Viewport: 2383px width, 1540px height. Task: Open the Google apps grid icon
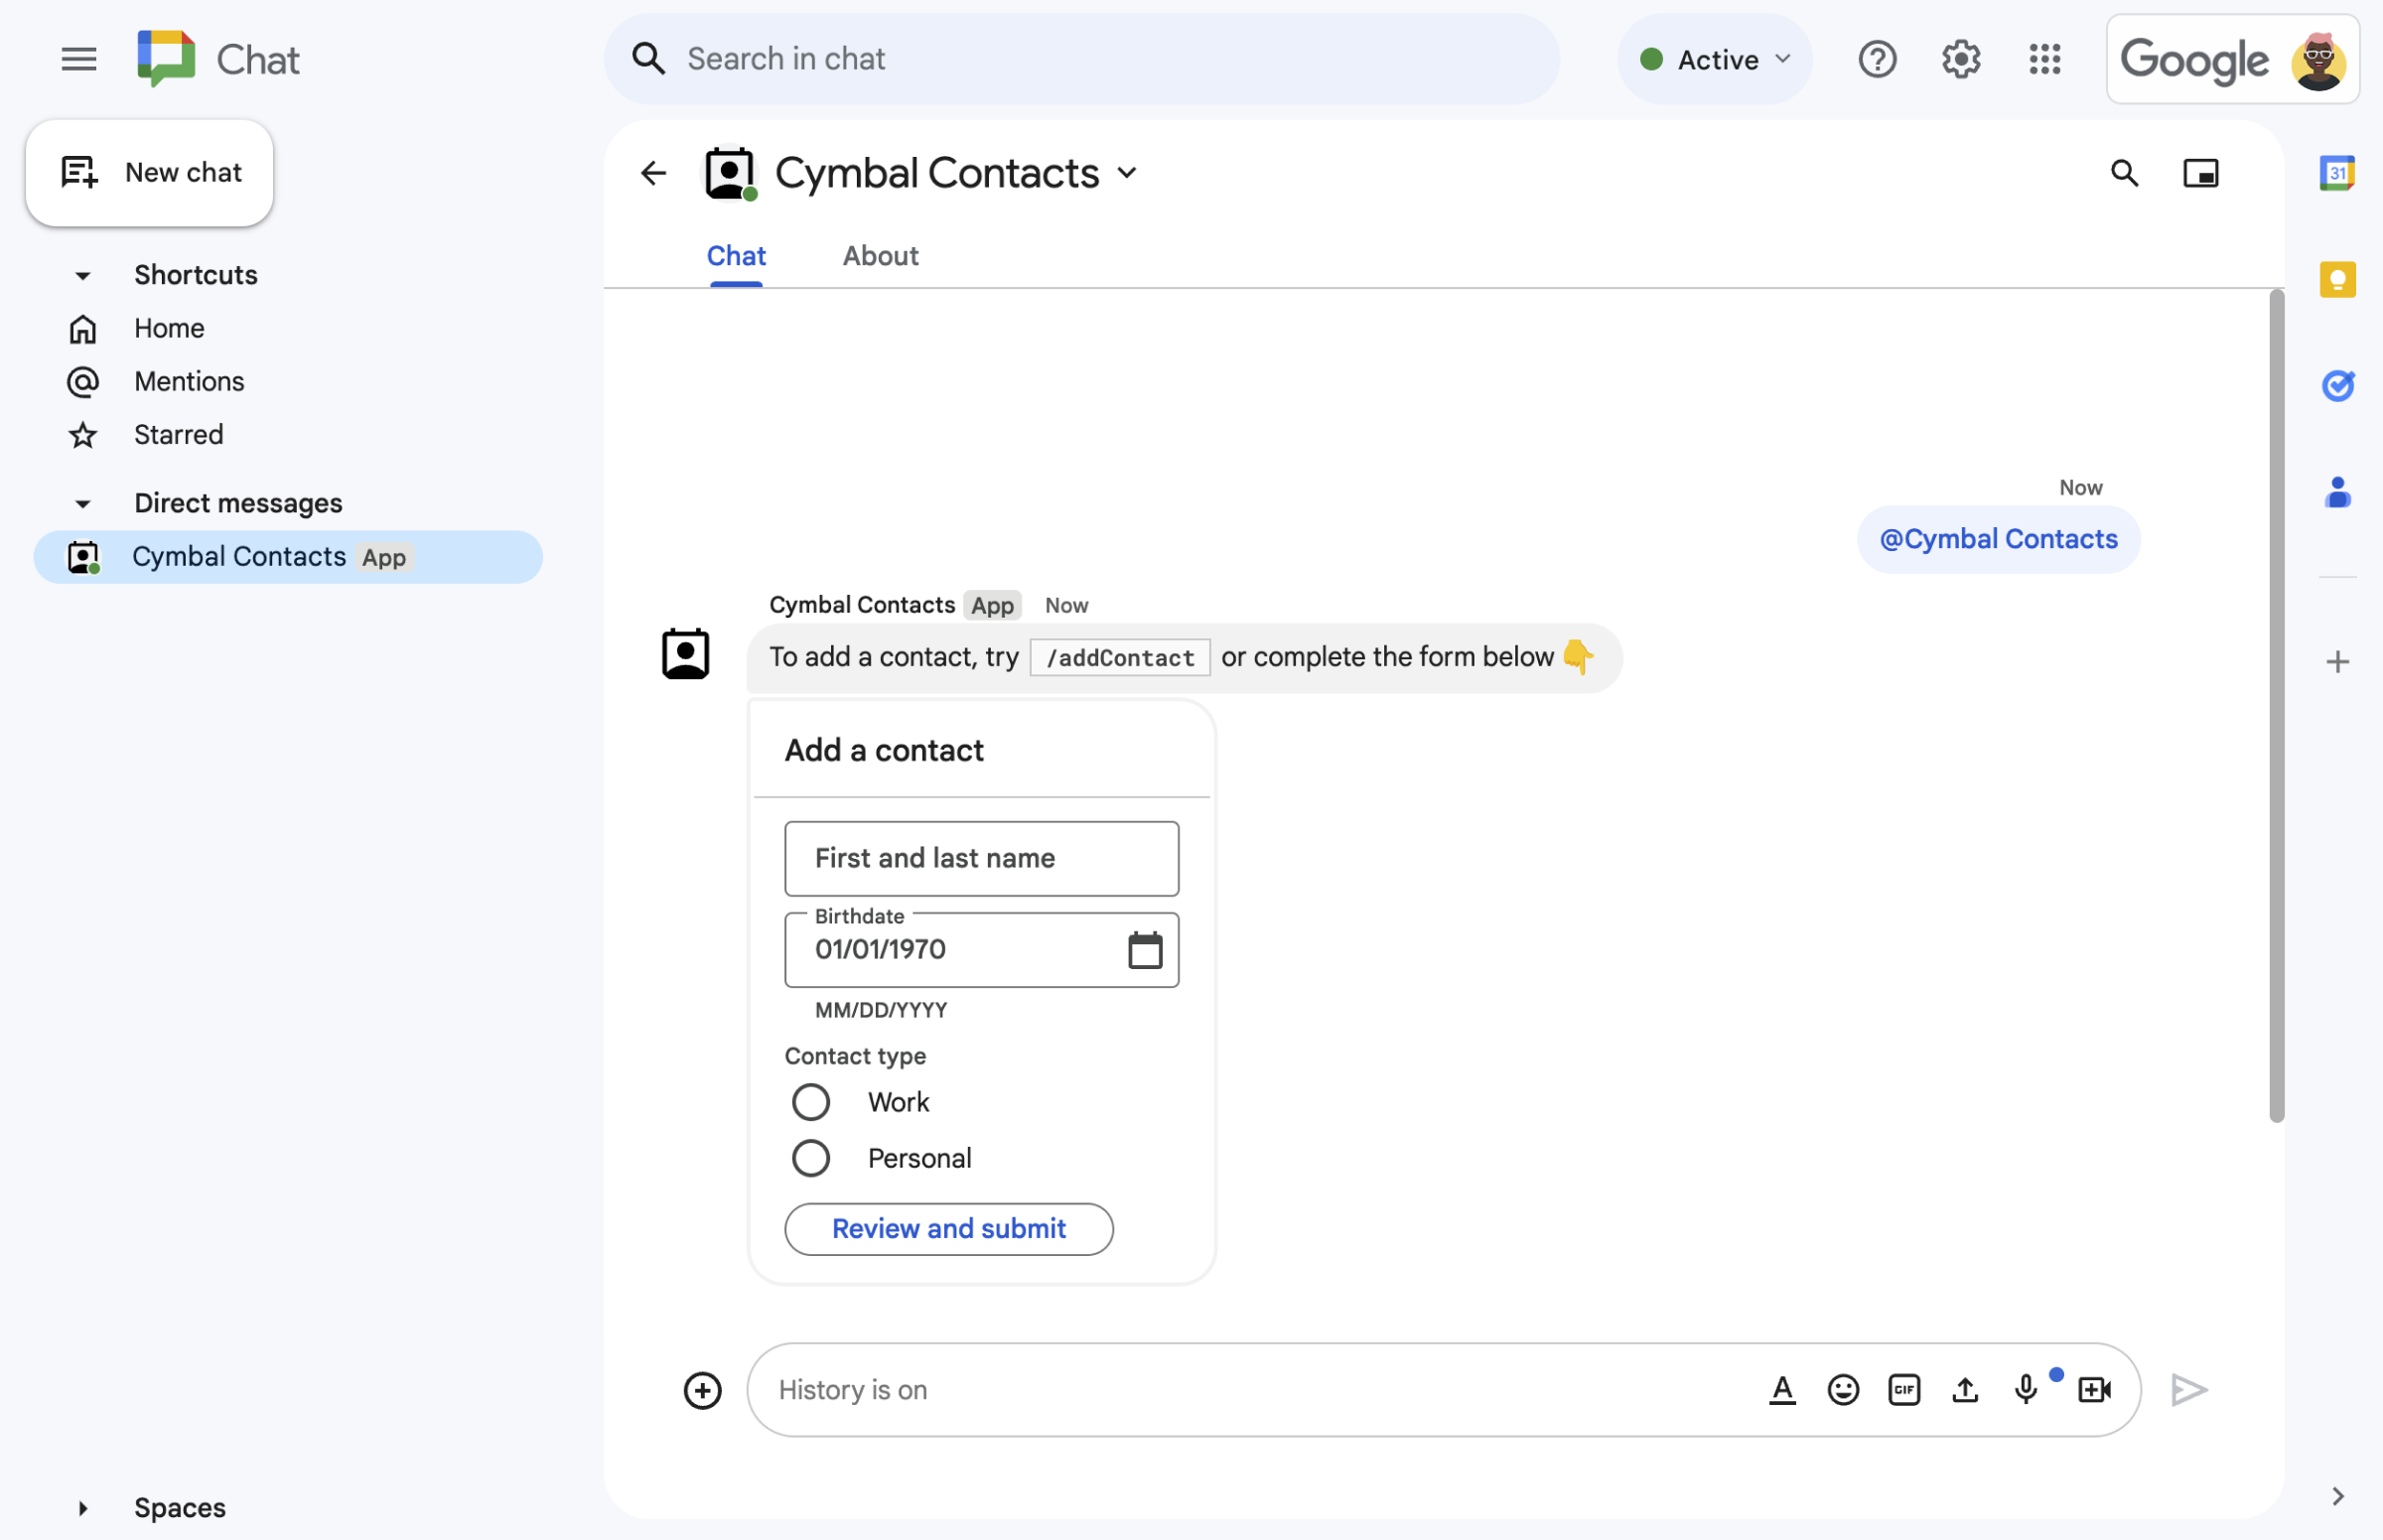coord(2044,56)
